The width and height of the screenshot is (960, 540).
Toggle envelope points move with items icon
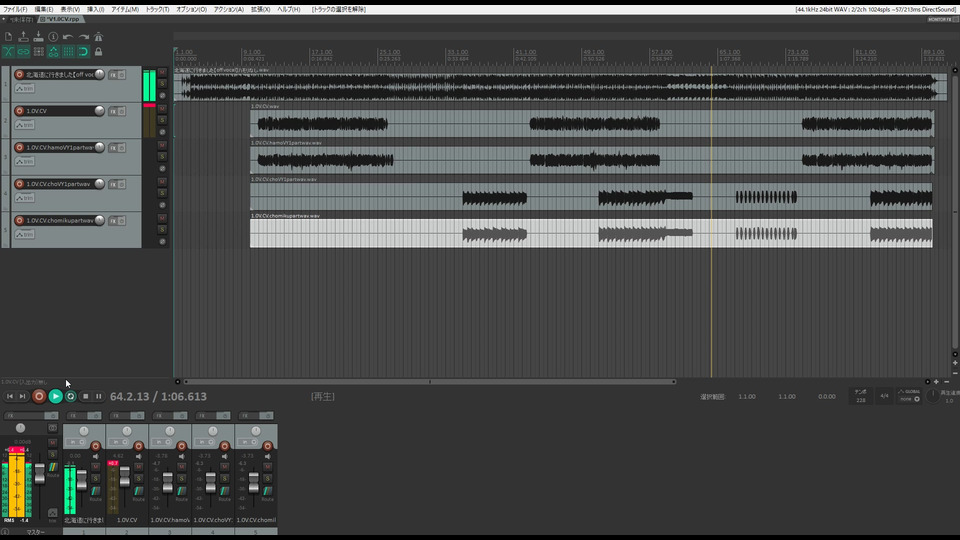pyautogui.click(x=53, y=52)
